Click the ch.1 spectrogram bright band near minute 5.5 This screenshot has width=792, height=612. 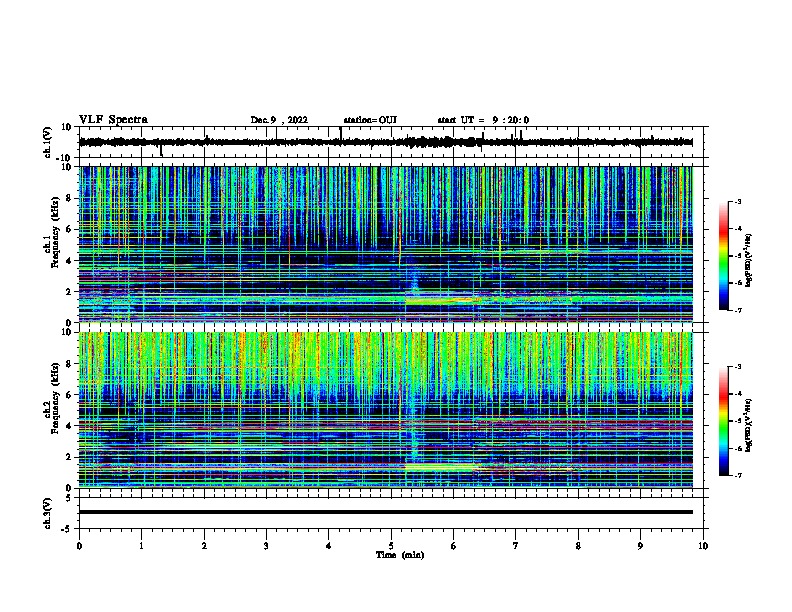(x=440, y=300)
